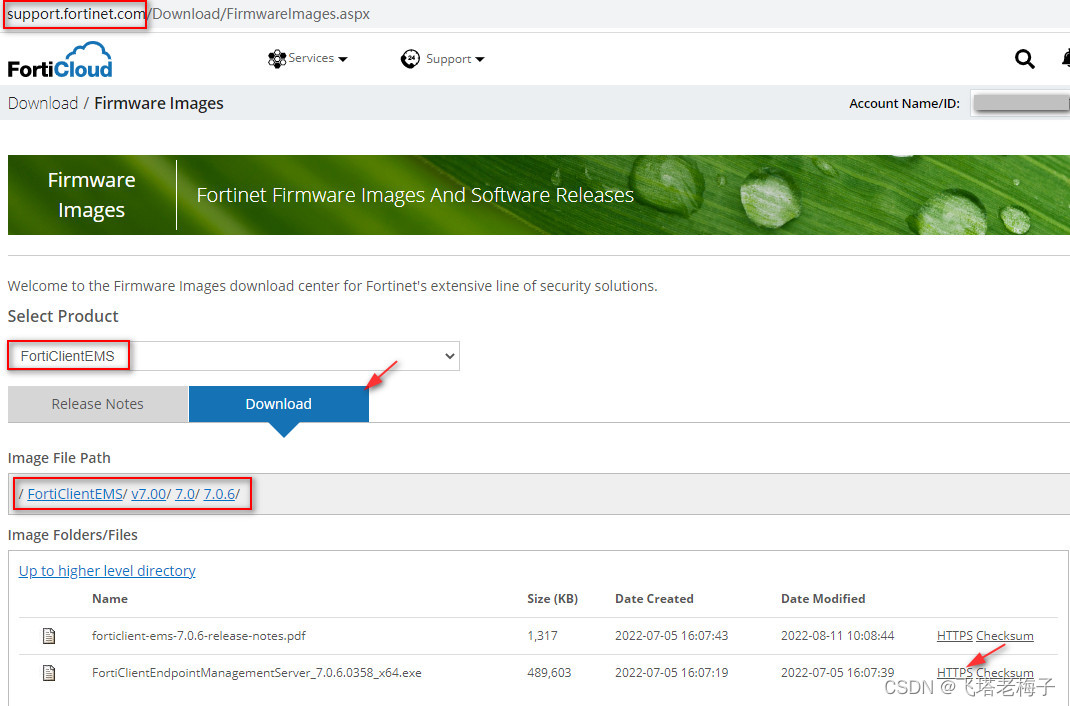View Checksum for release notes PDF
Viewport: 1070px width, 706px height.
pyautogui.click(x=1004, y=636)
